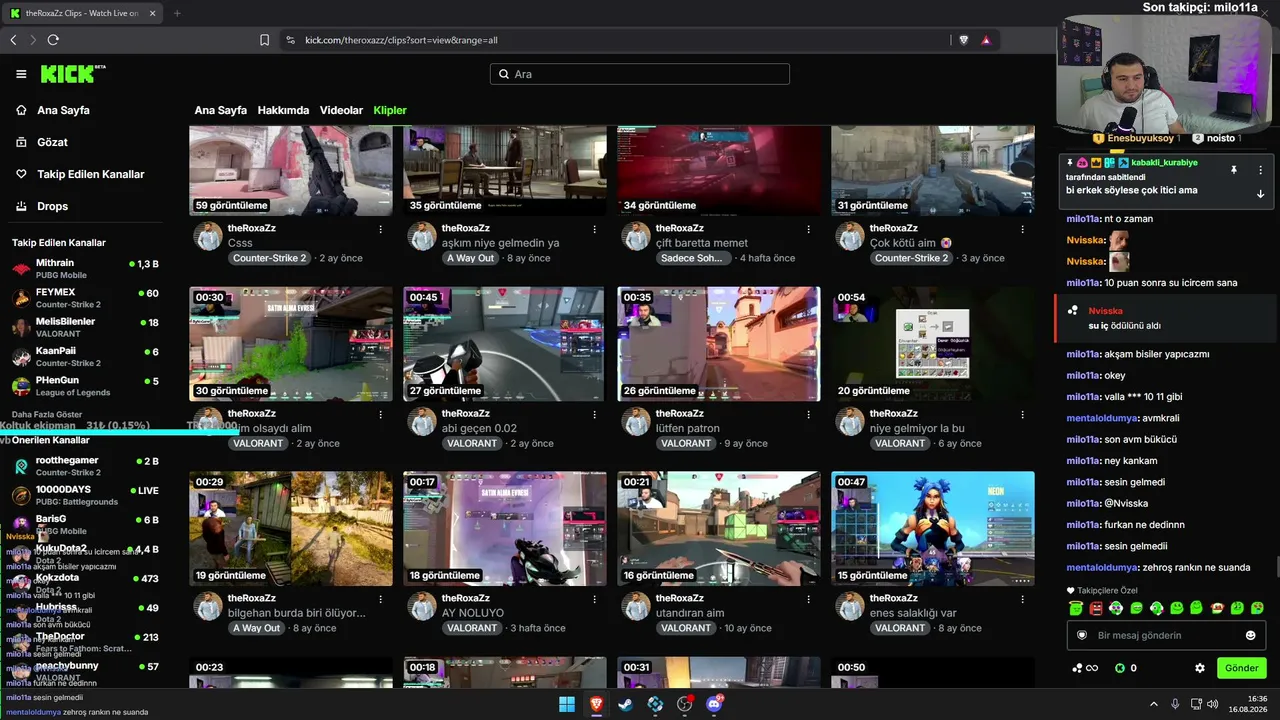Click the browser address bar URL

click(x=401, y=40)
